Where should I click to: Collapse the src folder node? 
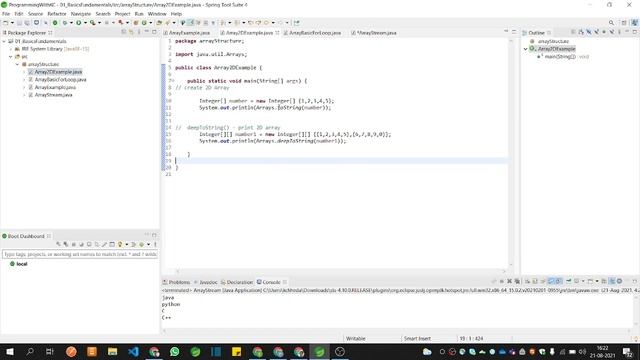[11, 57]
